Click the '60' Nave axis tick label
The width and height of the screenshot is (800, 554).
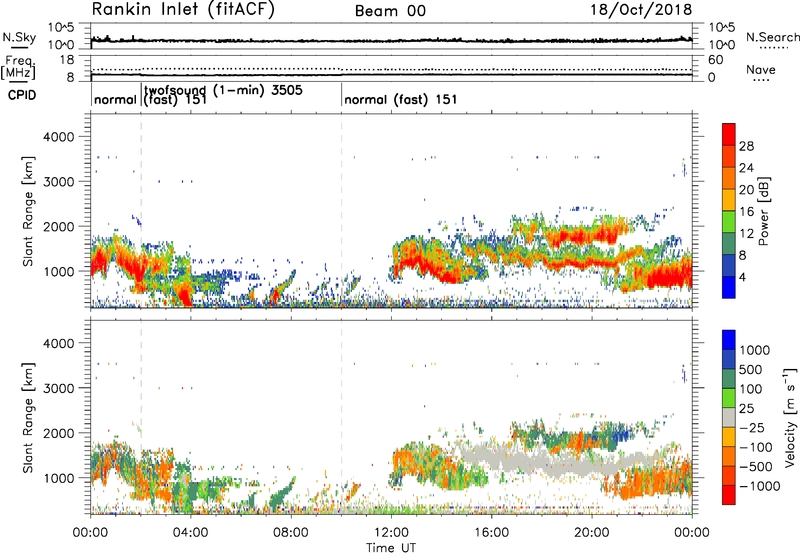[715, 60]
